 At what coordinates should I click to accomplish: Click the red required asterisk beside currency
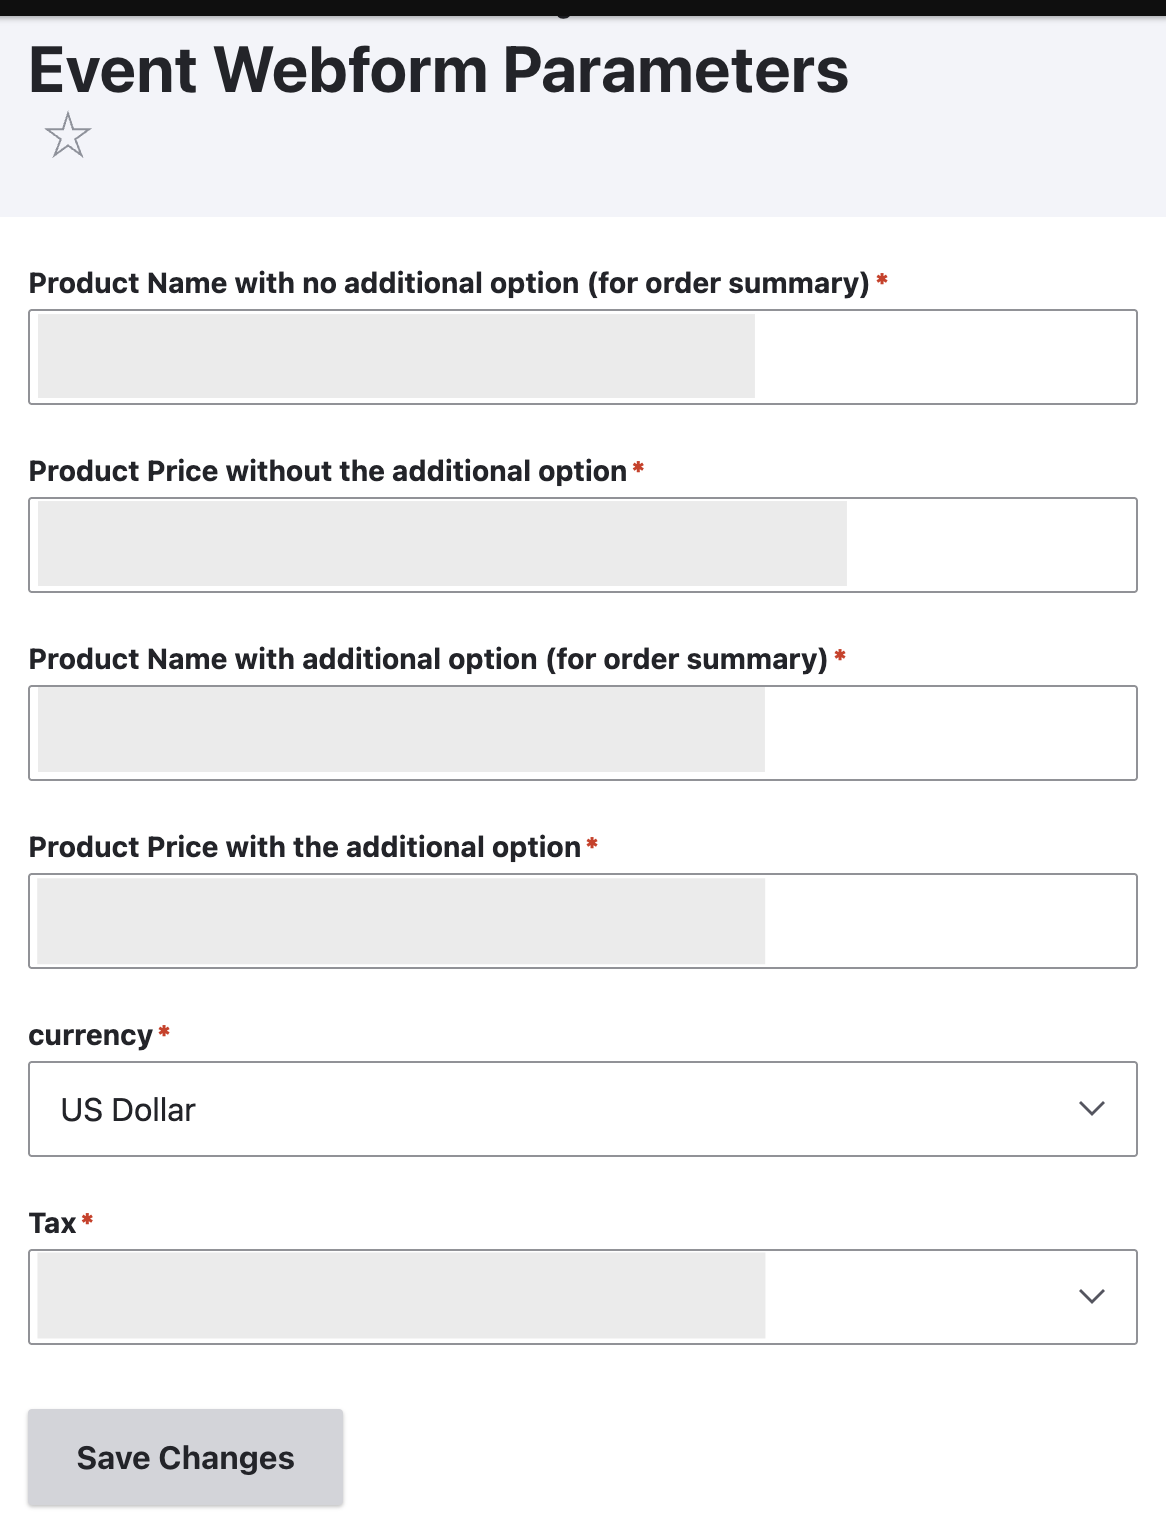tap(164, 1031)
